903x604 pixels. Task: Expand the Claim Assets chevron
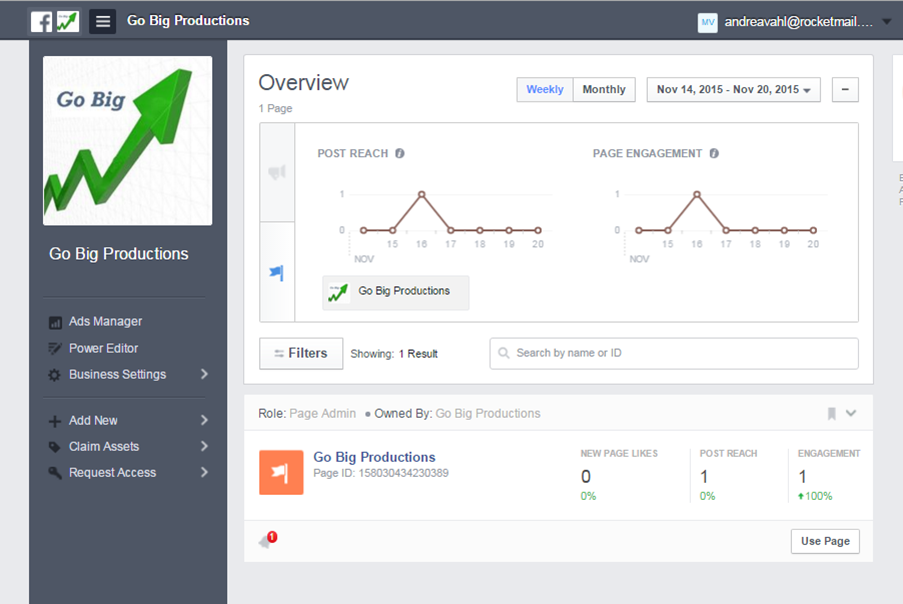[x=204, y=446]
